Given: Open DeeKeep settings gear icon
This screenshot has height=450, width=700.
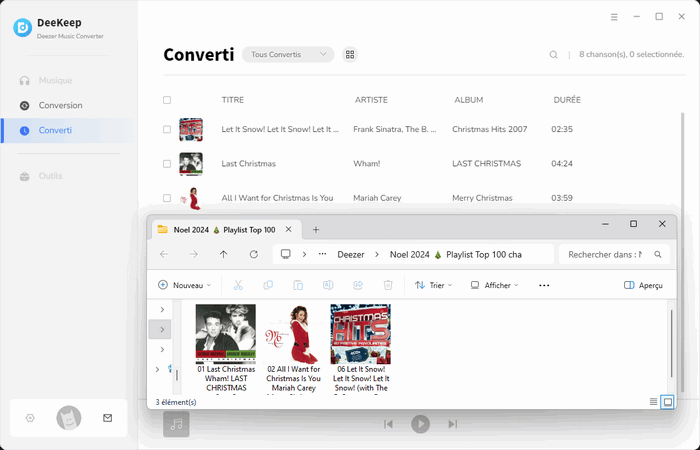Looking at the screenshot, I should 30,418.
